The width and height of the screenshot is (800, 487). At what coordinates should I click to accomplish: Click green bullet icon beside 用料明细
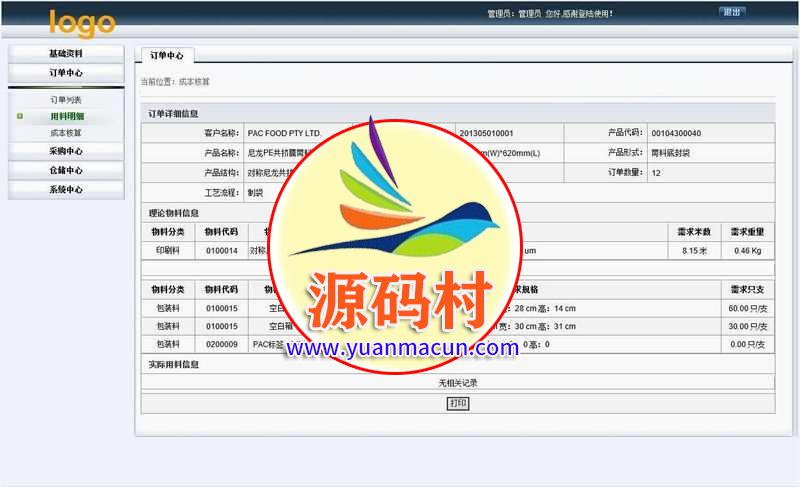pos(20,117)
